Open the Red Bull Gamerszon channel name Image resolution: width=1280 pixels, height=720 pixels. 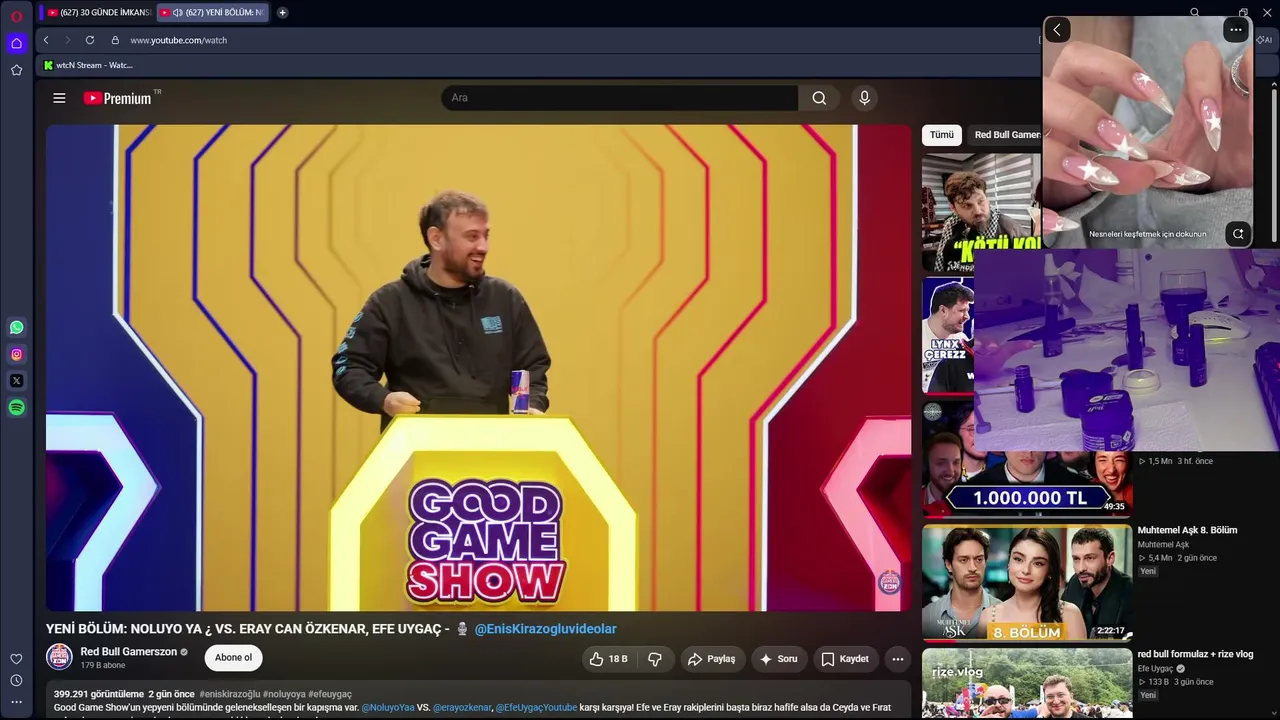click(x=129, y=652)
